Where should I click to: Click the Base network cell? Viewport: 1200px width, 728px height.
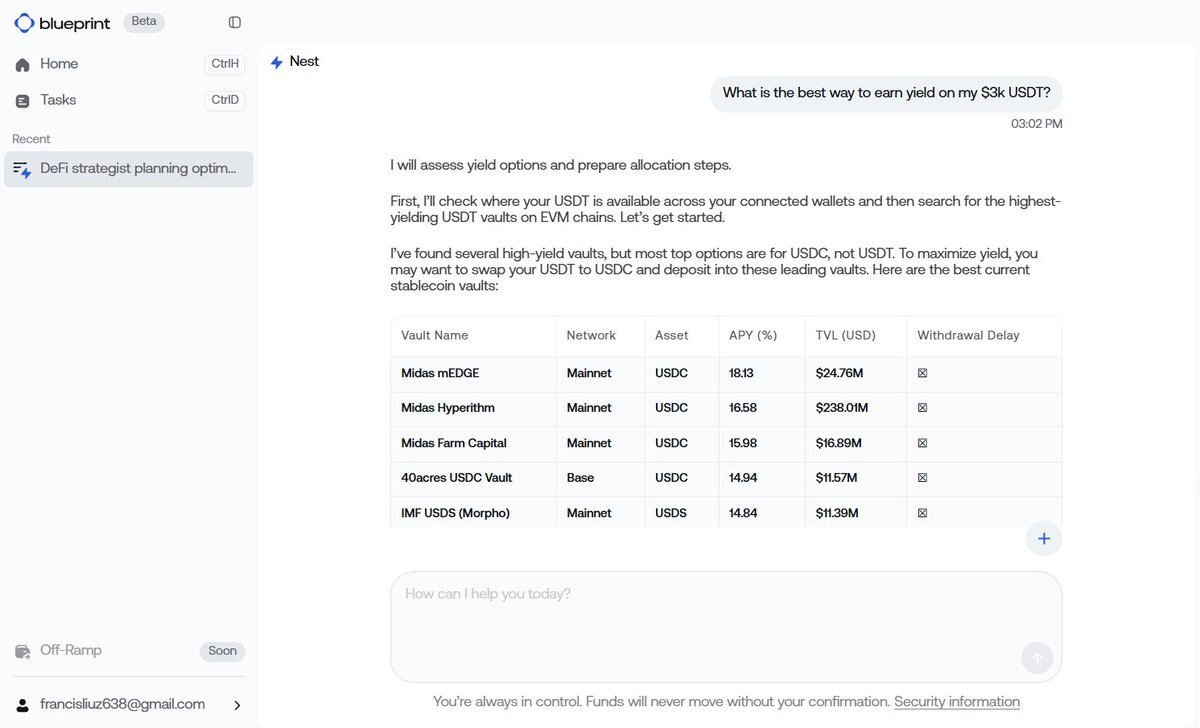click(580, 478)
